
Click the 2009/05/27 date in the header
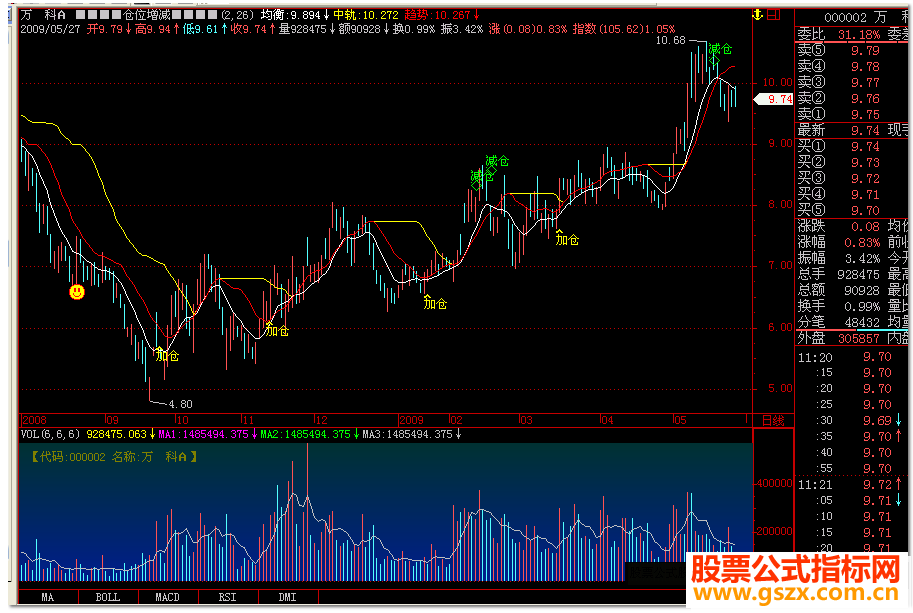tap(51, 29)
